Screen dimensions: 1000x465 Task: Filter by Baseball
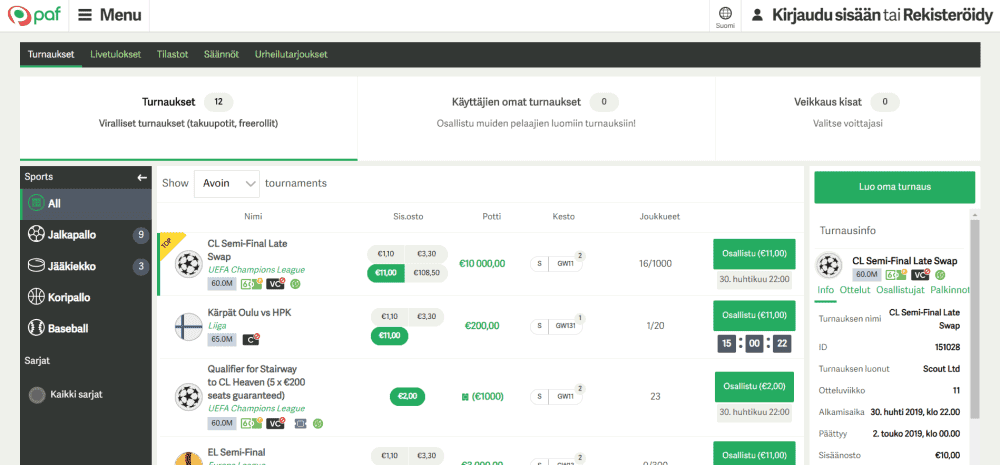pyautogui.click(x=86, y=328)
